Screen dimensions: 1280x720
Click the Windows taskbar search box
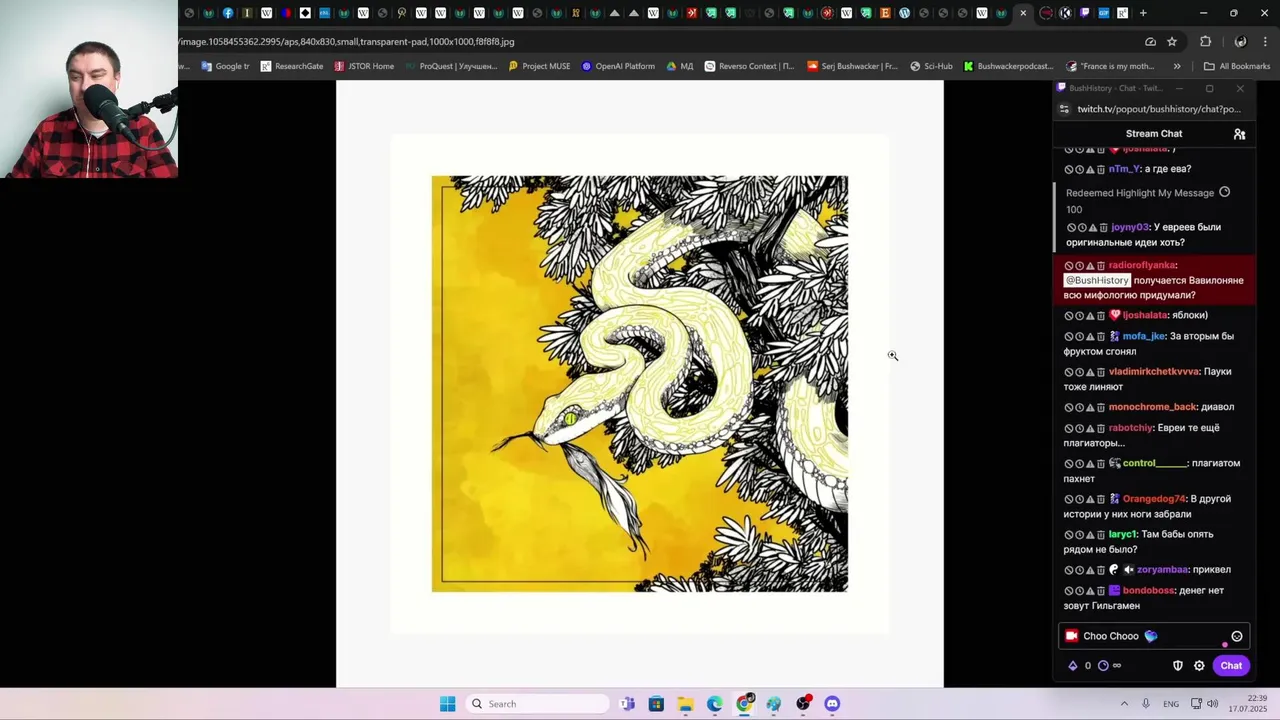click(538, 704)
